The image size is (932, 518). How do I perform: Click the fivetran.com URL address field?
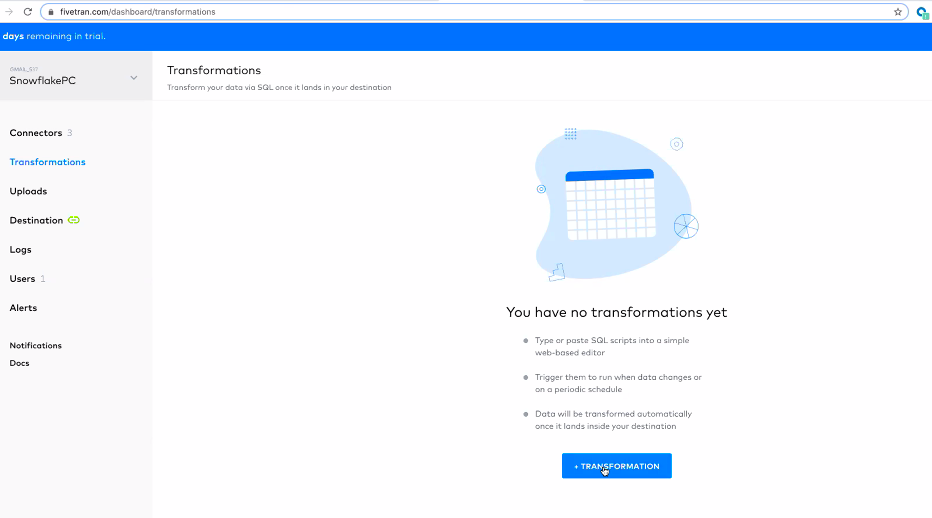click(400, 12)
